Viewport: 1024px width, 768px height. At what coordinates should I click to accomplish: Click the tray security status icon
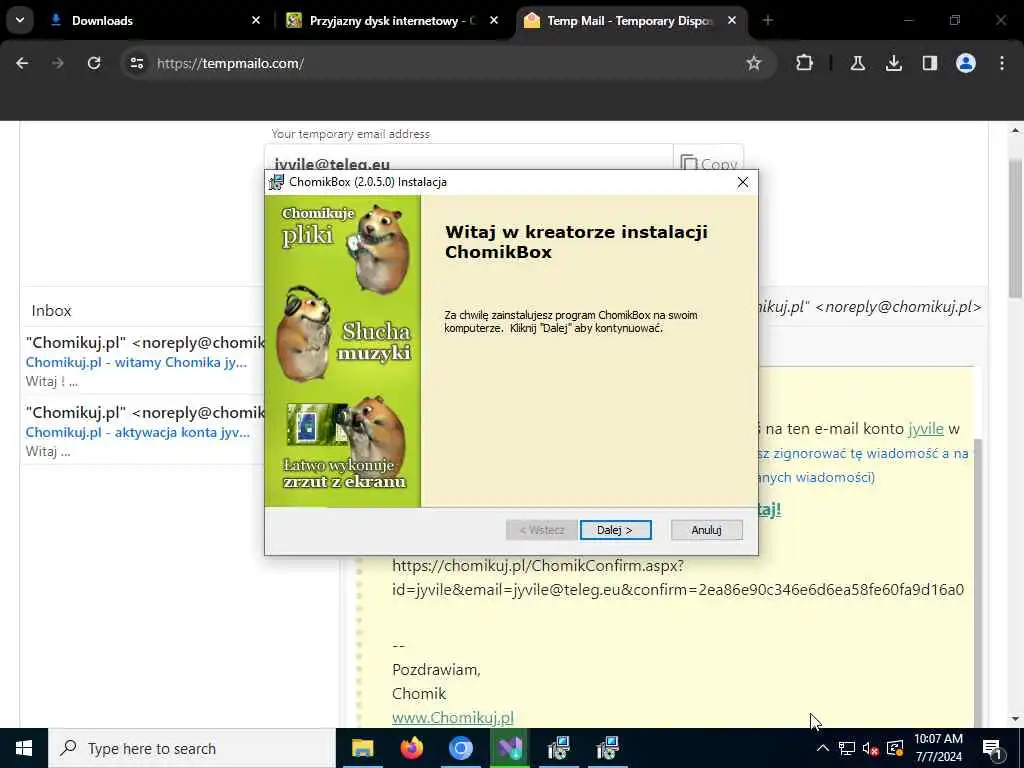pos(895,748)
